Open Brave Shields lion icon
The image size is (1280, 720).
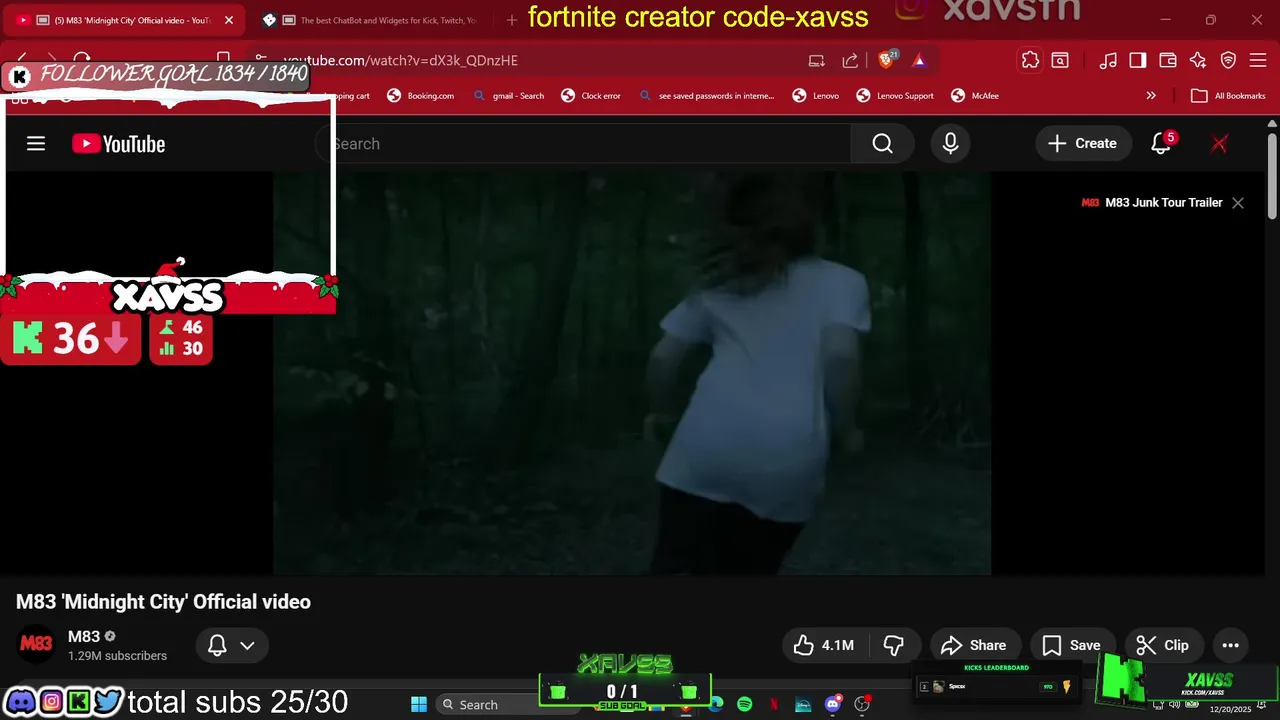(x=886, y=60)
